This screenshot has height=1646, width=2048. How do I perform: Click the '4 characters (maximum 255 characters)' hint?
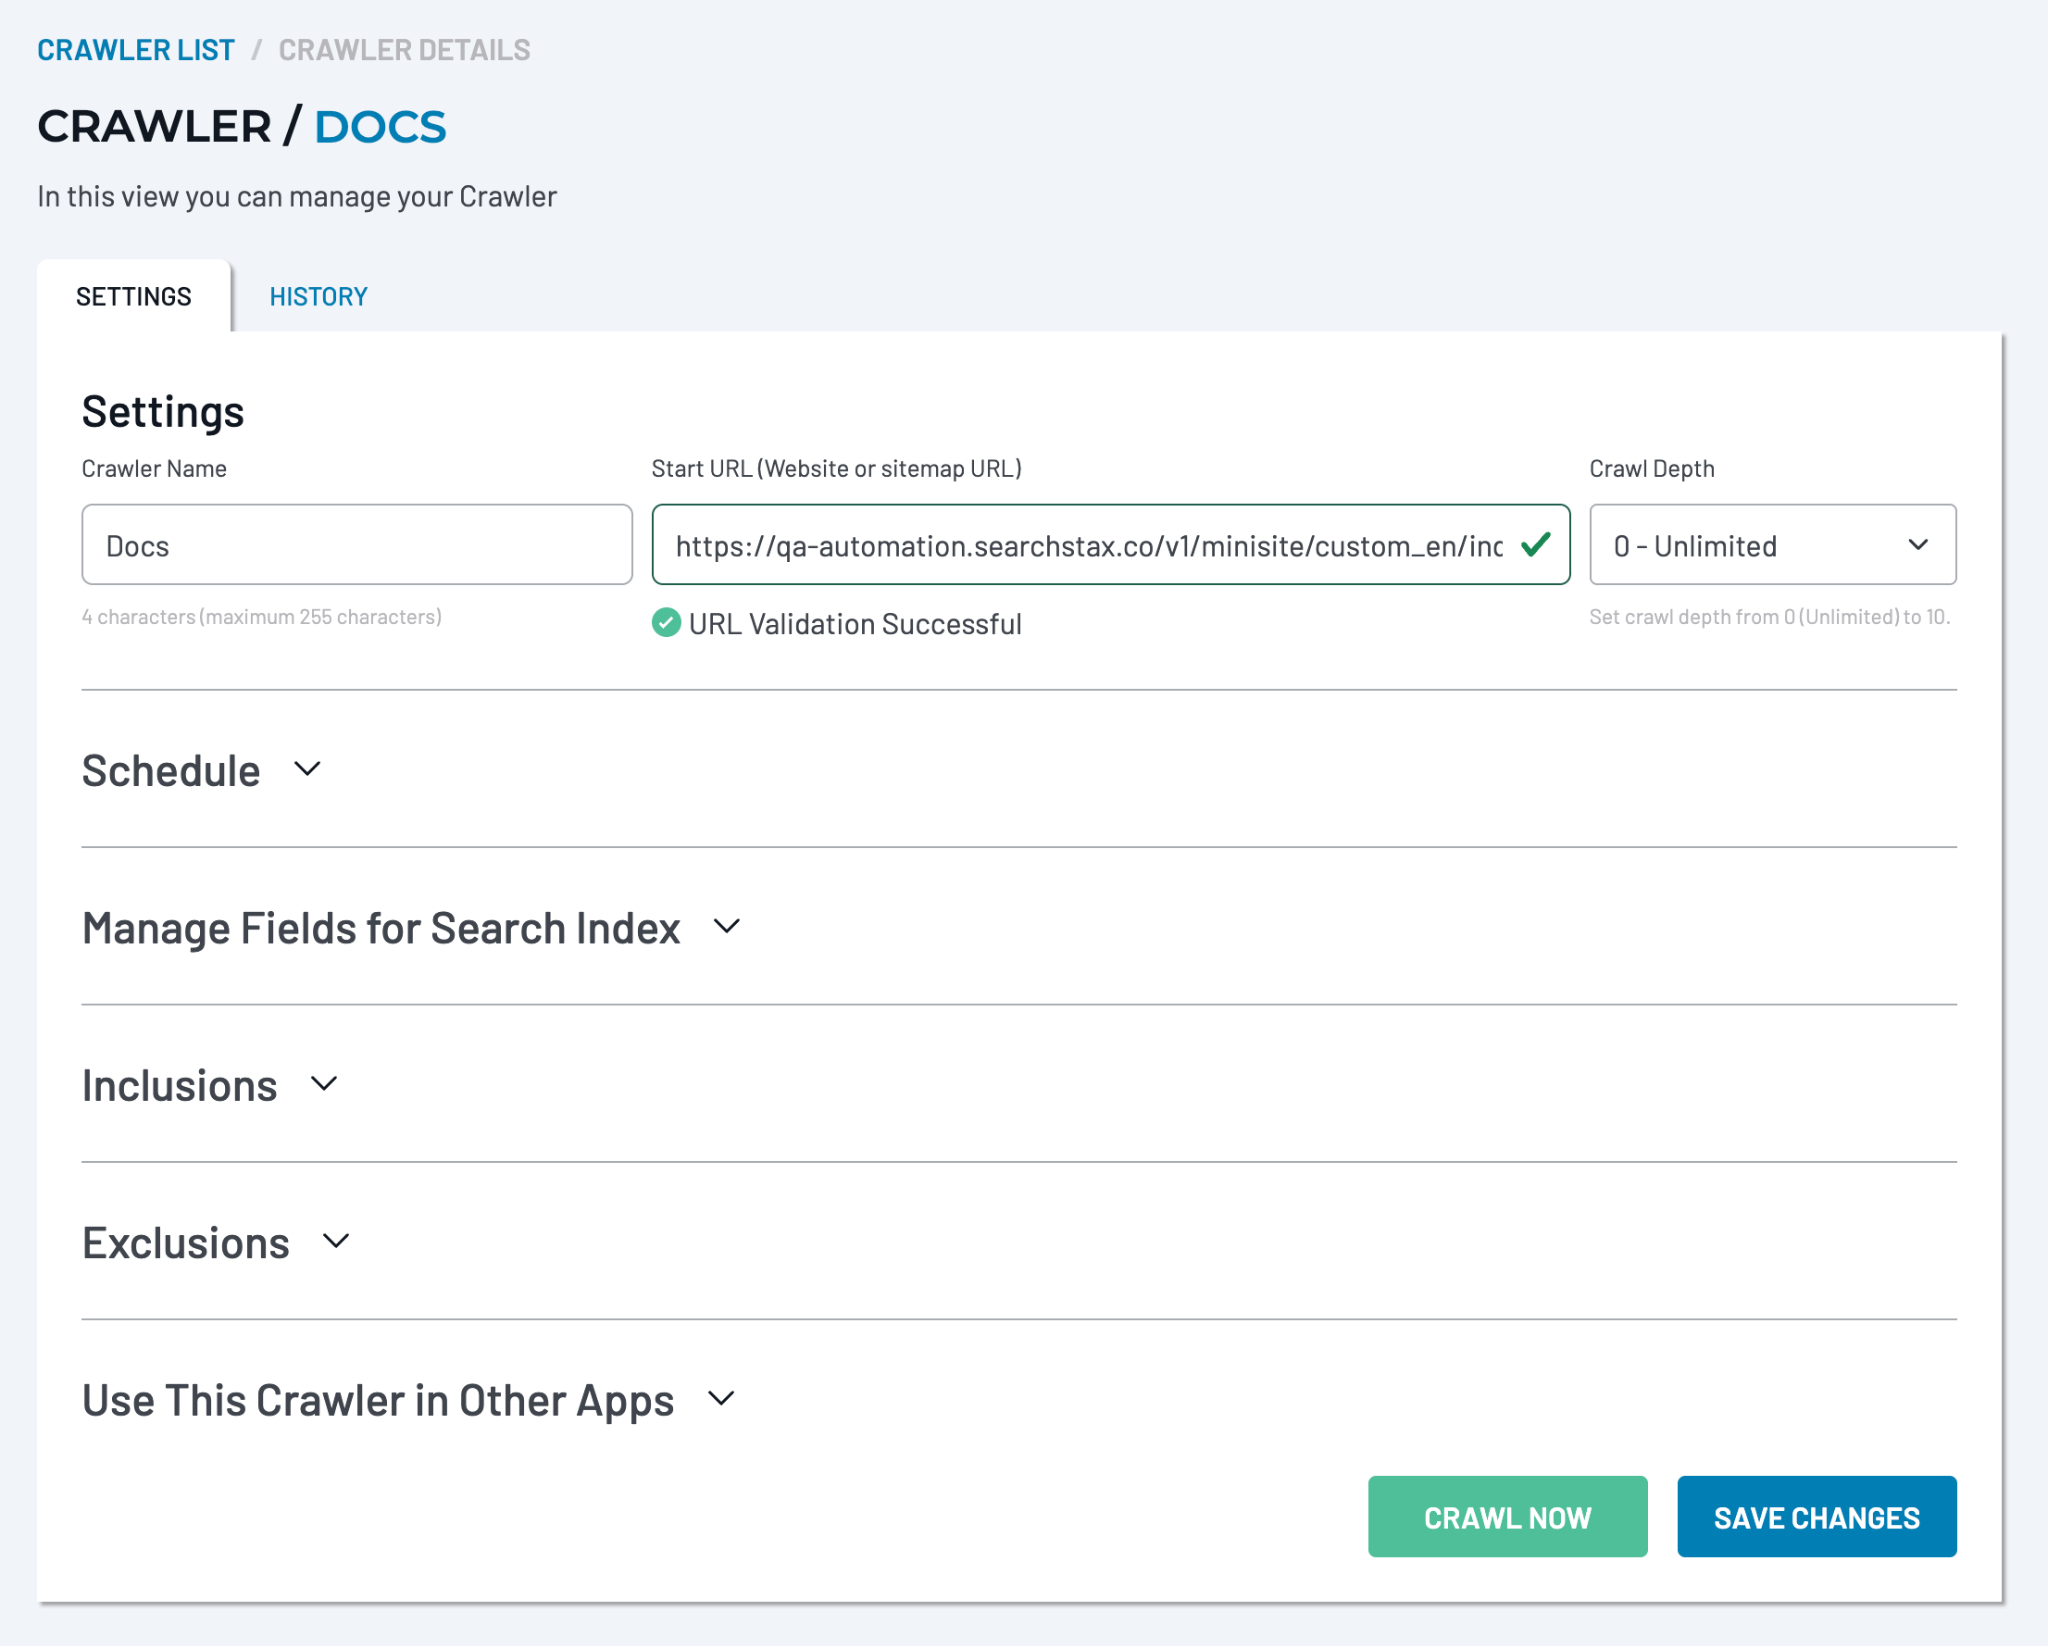tap(262, 617)
